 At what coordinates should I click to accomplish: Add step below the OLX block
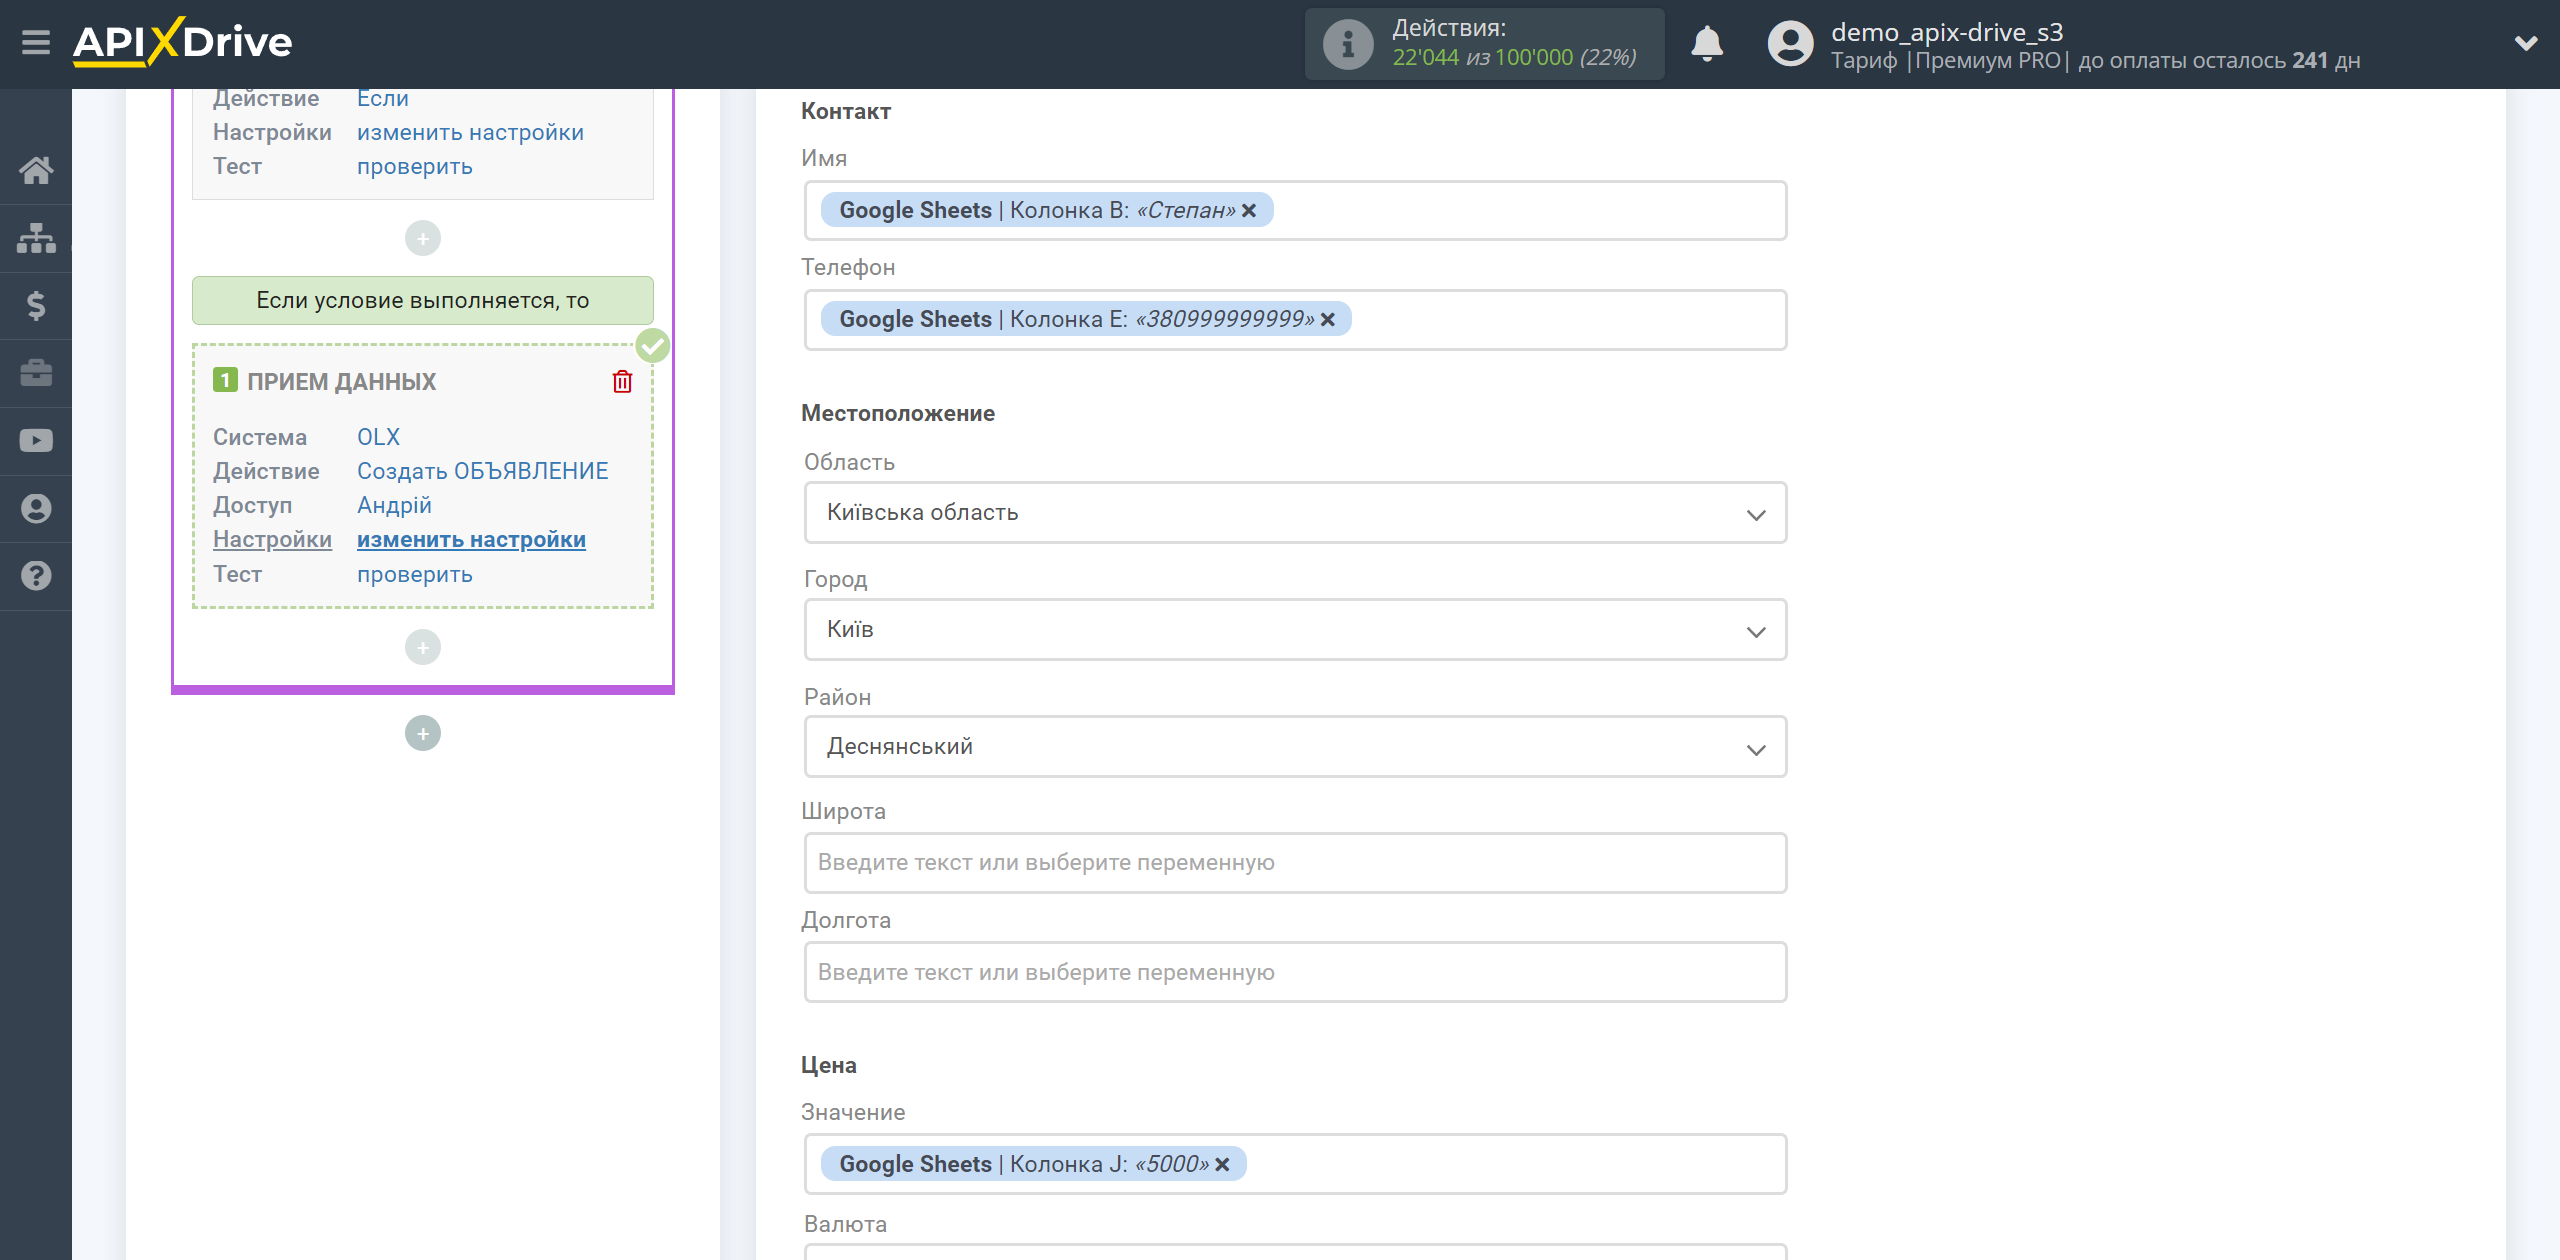click(423, 647)
